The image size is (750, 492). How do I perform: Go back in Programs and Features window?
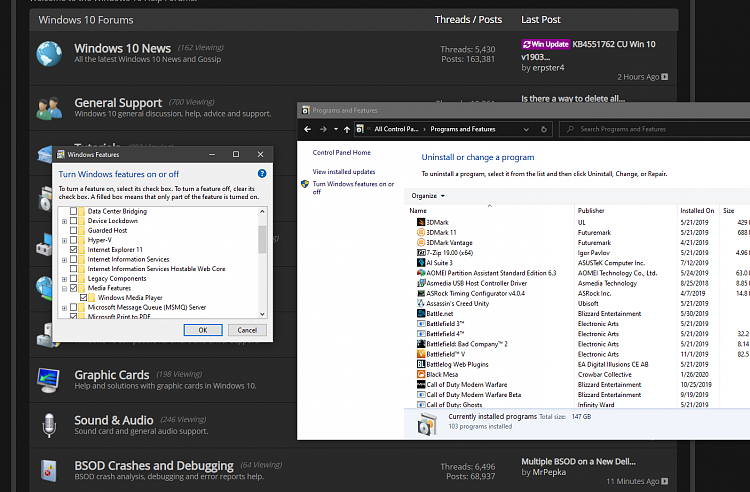point(308,129)
